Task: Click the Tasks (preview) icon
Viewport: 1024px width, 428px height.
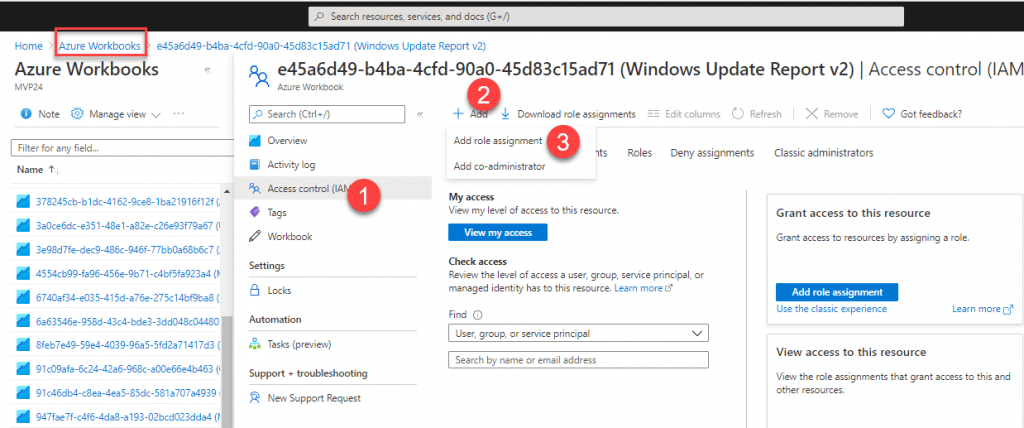Action: click(255, 344)
